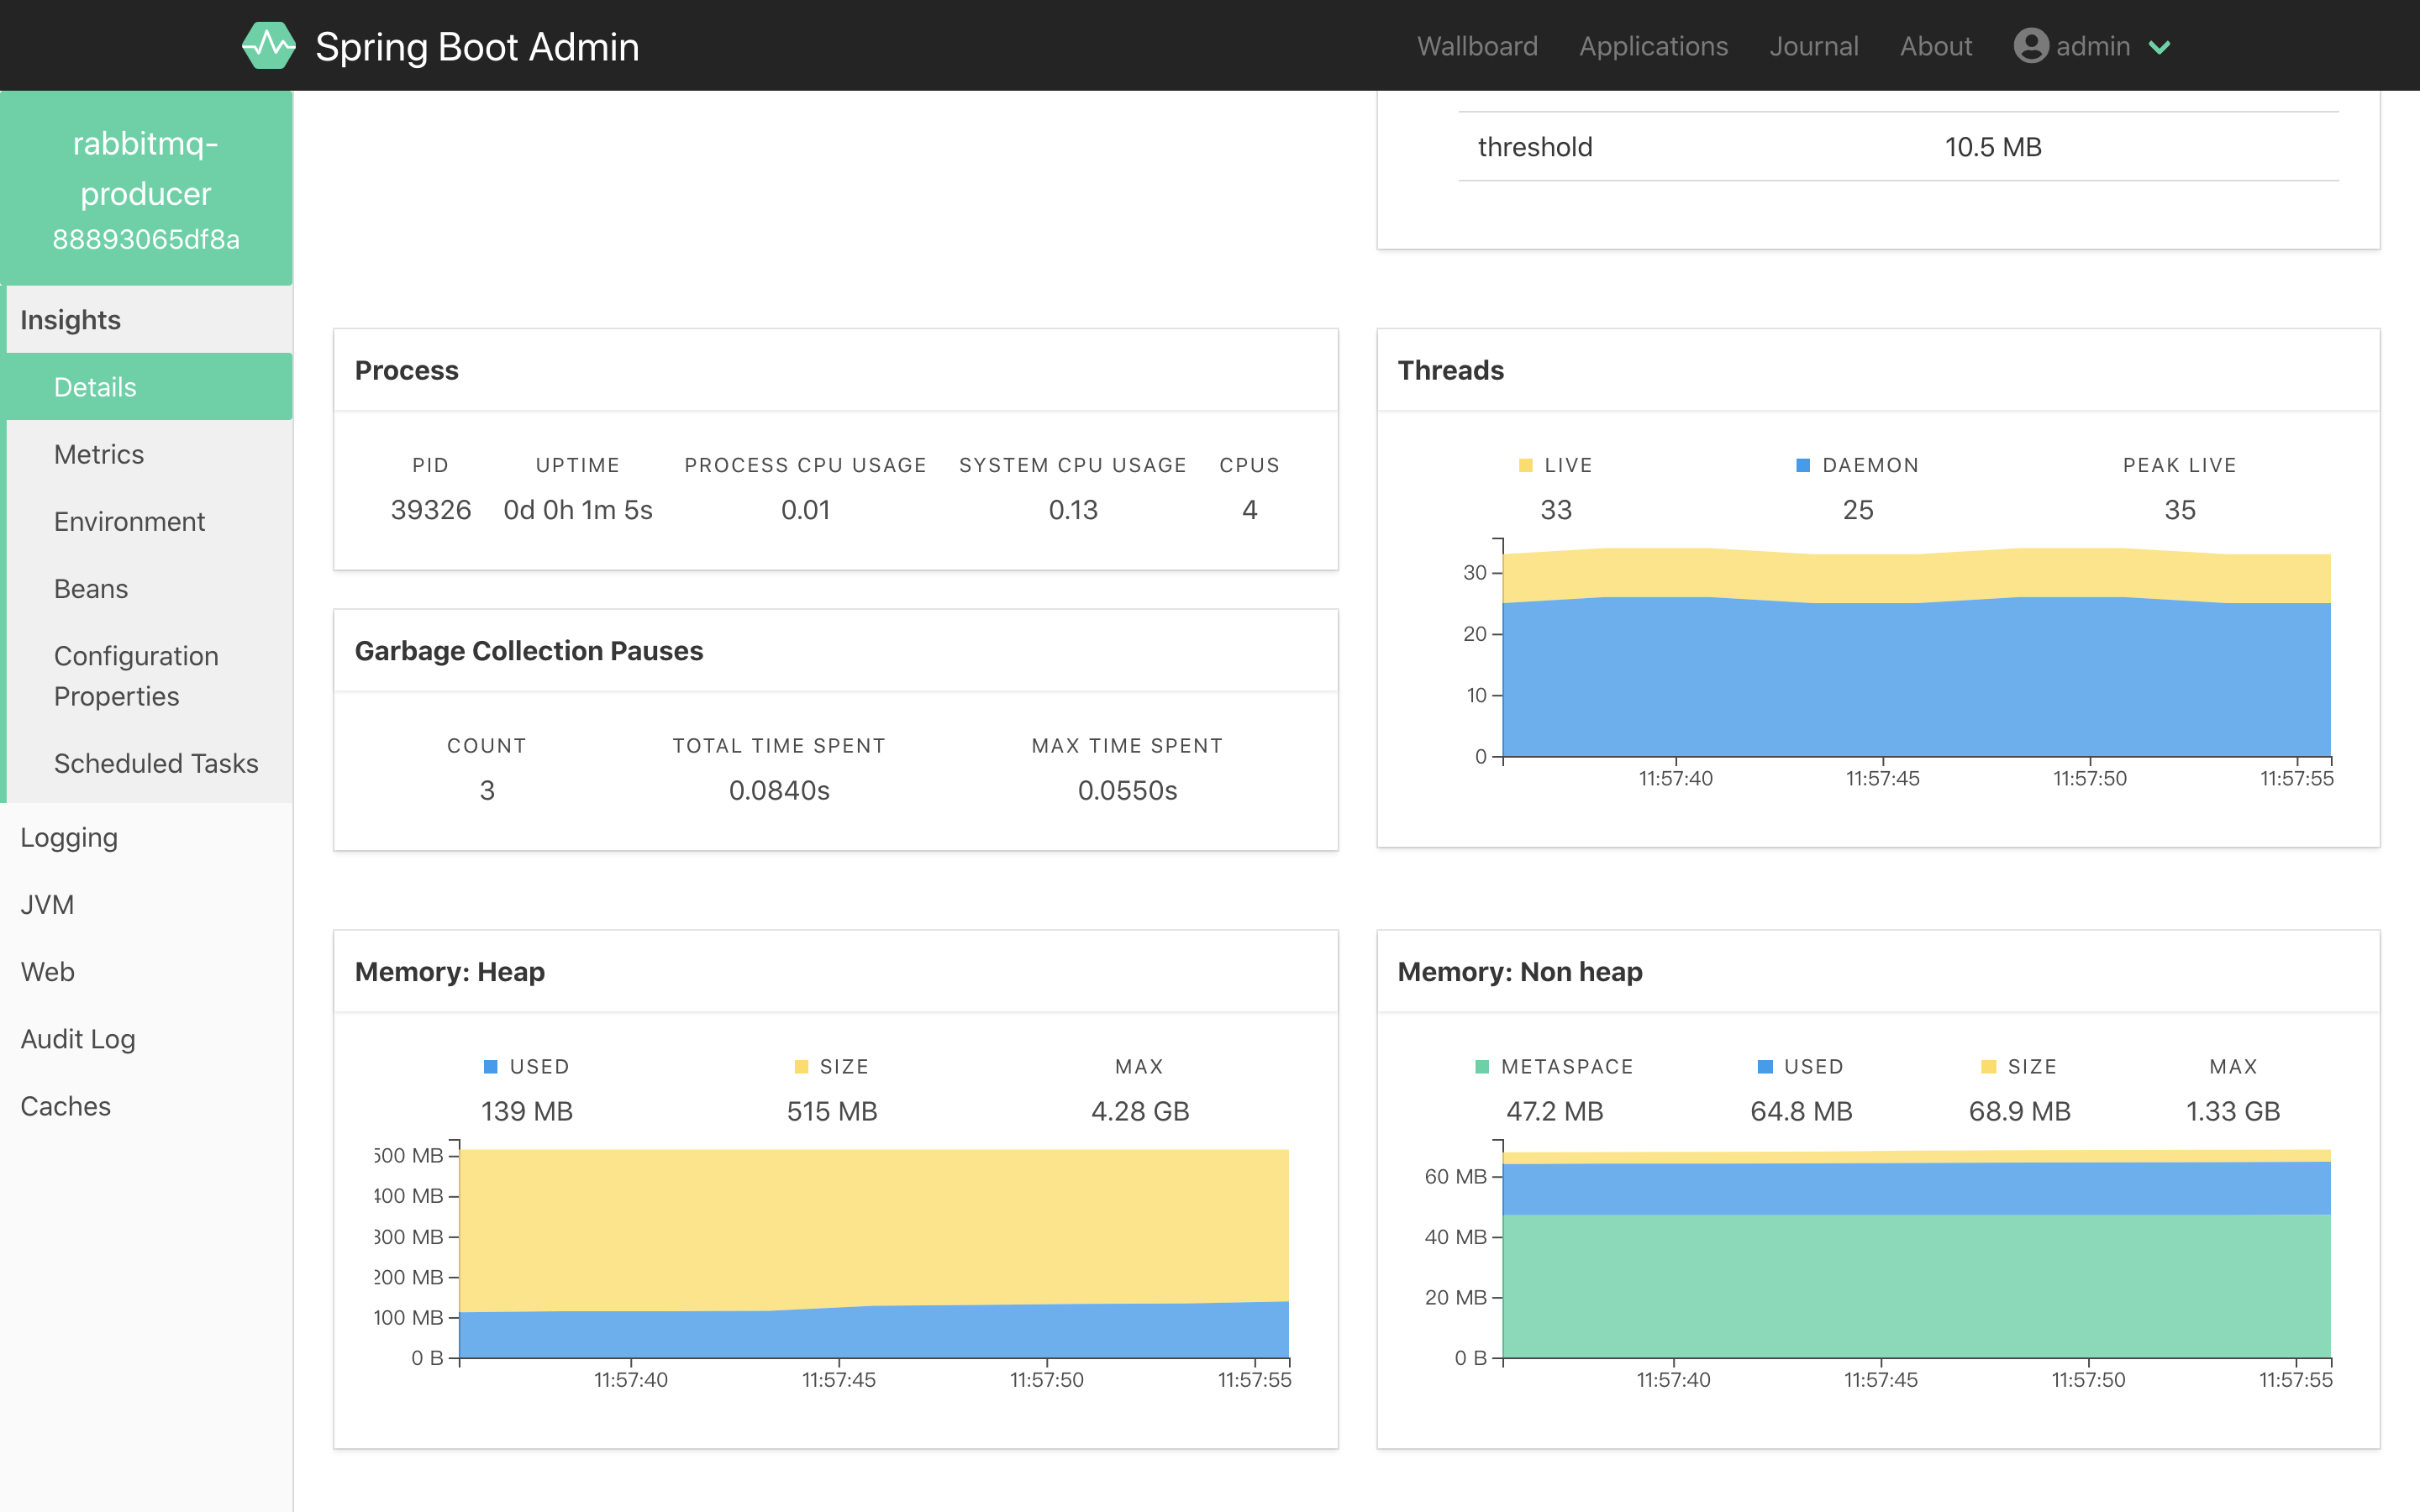Select the Environment sidebar item
2420x1512 pixels.
click(x=129, y=521)
